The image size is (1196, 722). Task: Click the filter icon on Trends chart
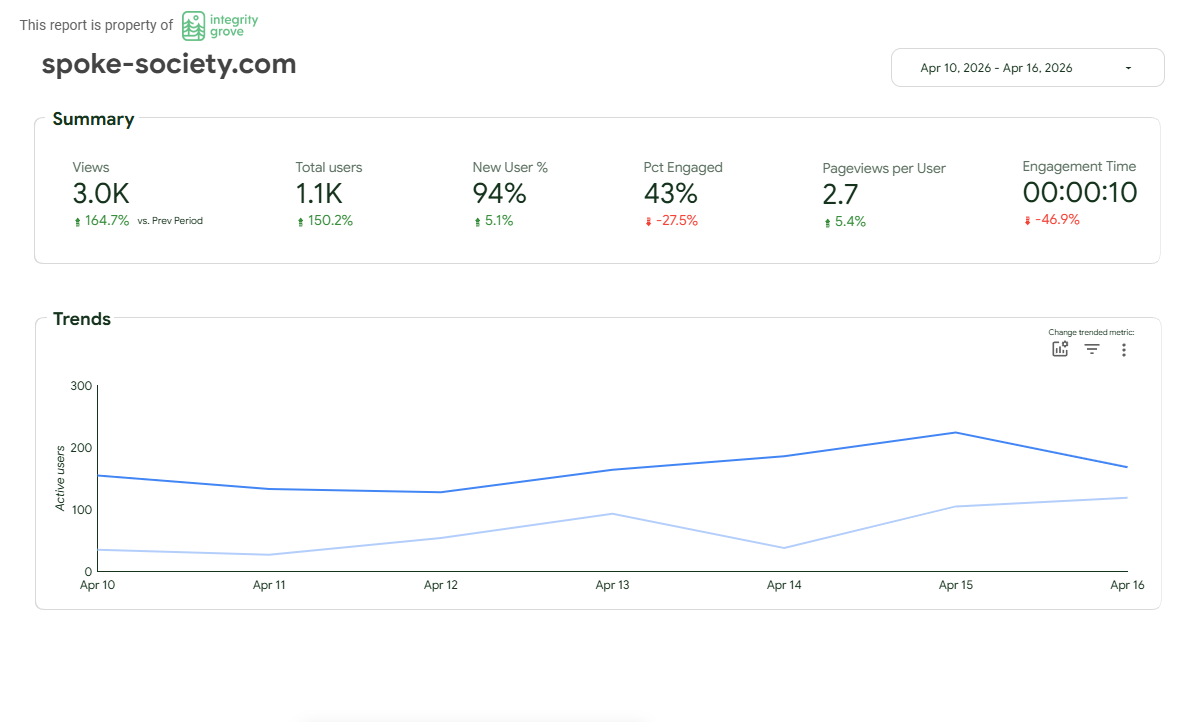point(1092,349)
